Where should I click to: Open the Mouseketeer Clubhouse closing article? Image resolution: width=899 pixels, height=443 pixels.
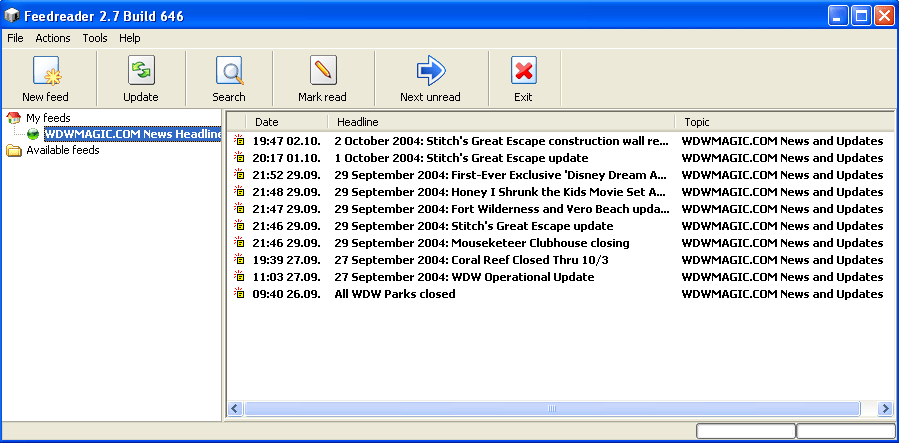pyautogui.click(x=482, y=243)
